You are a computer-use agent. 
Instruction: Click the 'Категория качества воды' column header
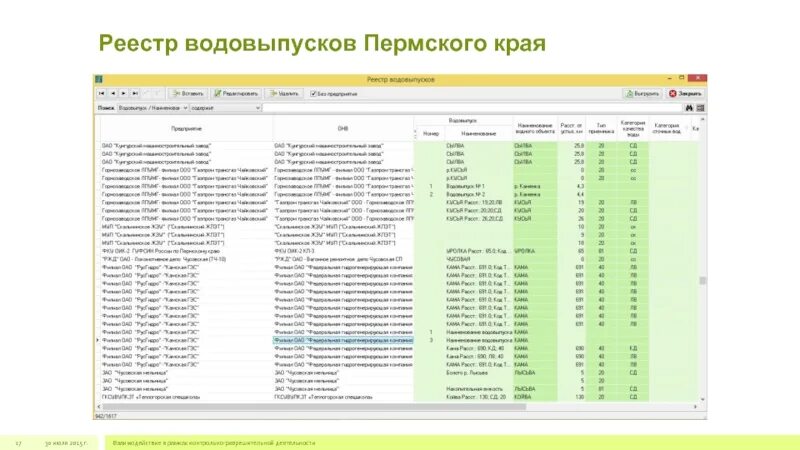point(633,129)
